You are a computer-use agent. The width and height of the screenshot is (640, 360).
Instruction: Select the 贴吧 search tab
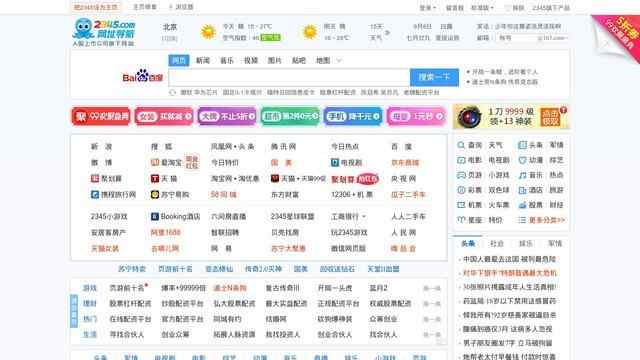(299, 60)
